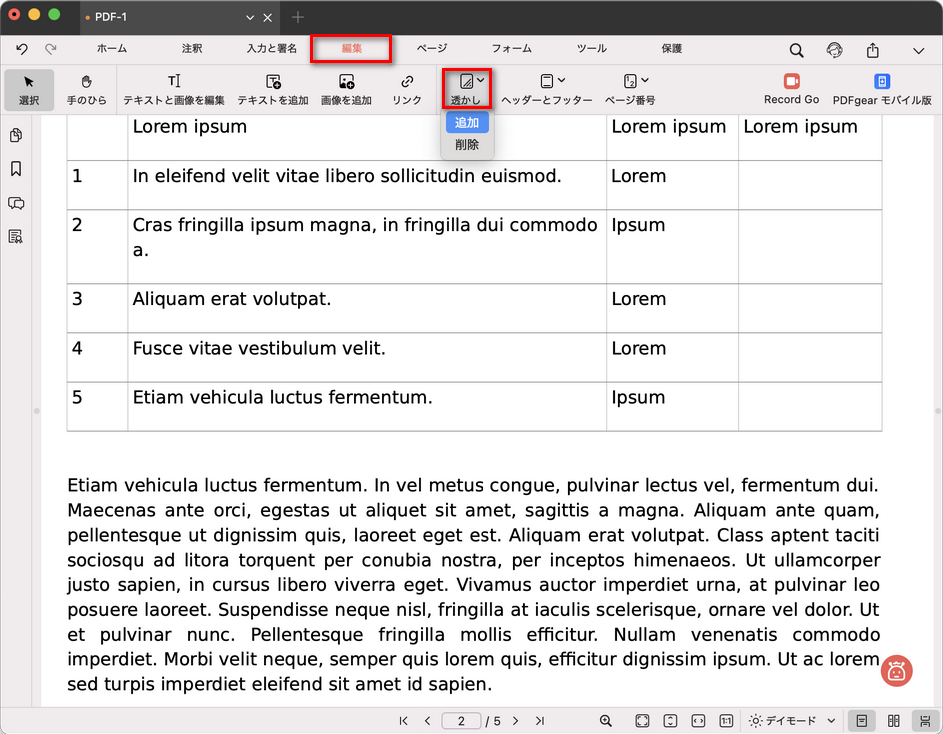Viewport: 943px width, 734px height.
Task: Choose 追加 from the watermark menu
Action: coord(467,123)
